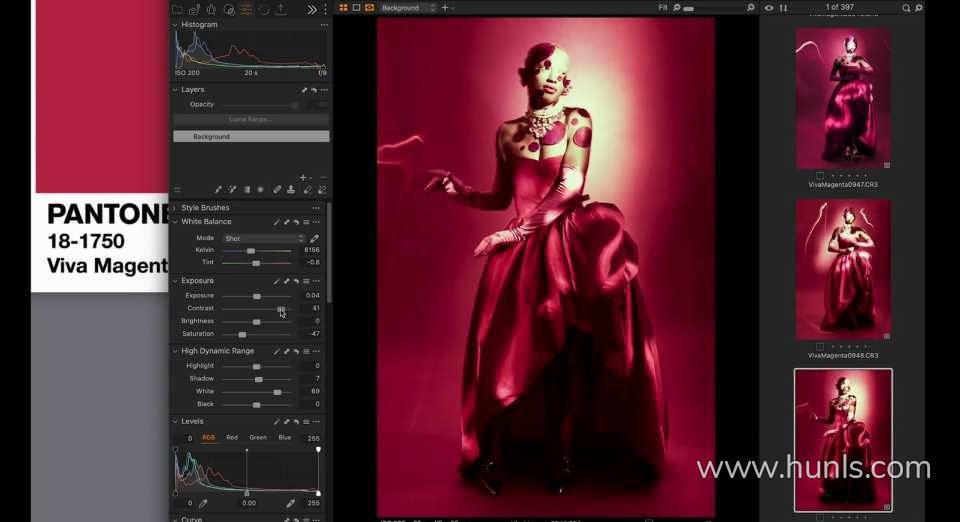Click the browser sort order arrows icon

[783, 8]
